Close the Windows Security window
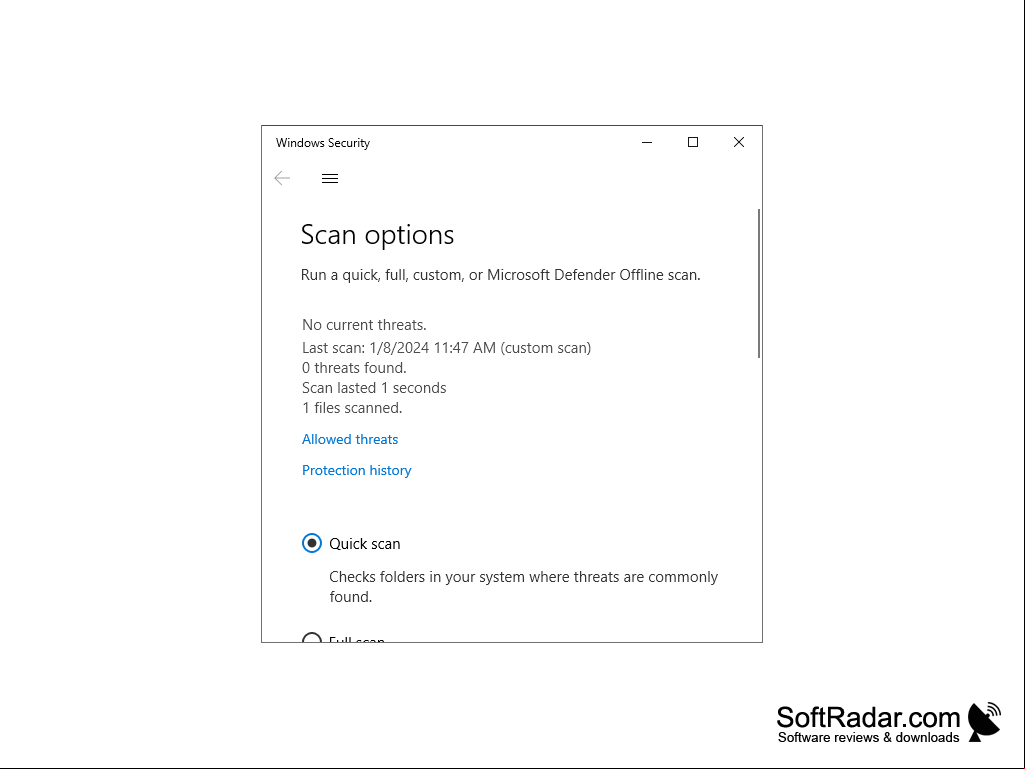Screen dimensions: 1025x769 point(739,143)
